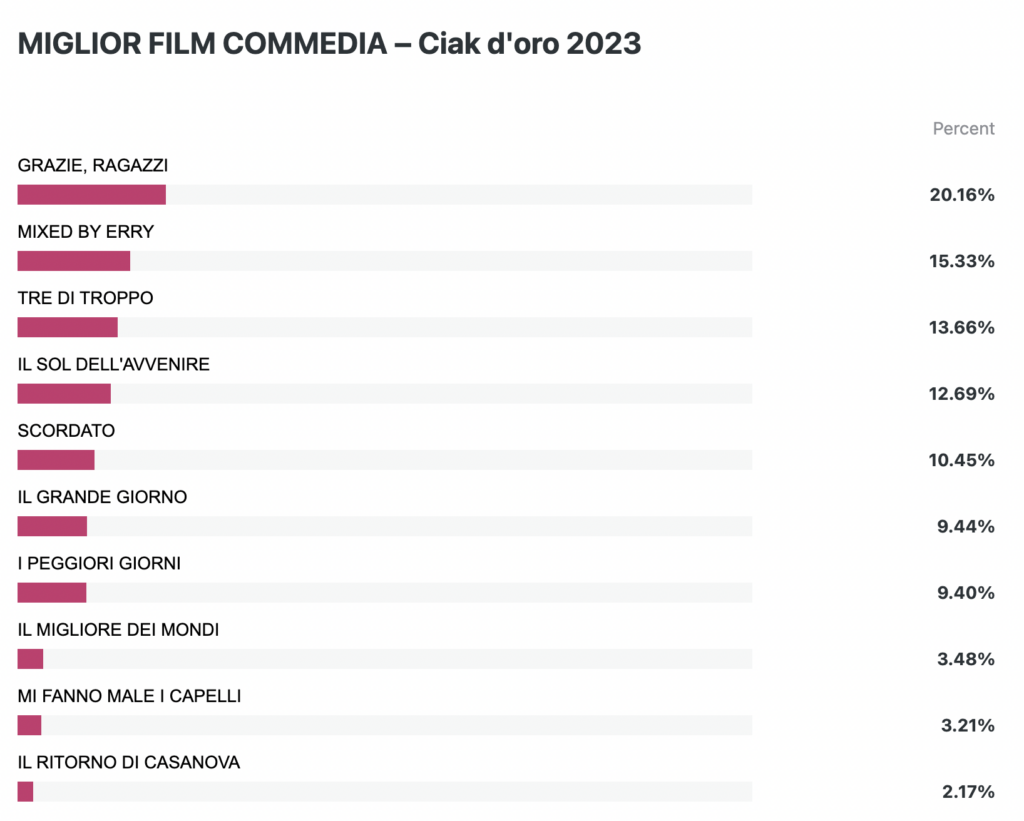Click the SCORDATO progress bar
Viewport: 1024px width, 821px height.
point(385,460)
